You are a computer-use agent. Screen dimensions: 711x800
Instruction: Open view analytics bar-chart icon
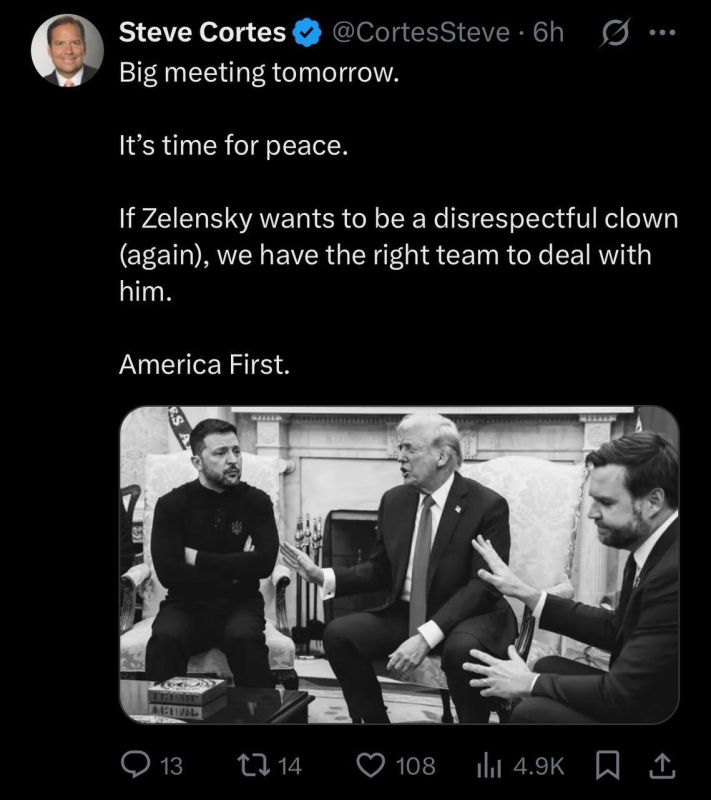492,766
